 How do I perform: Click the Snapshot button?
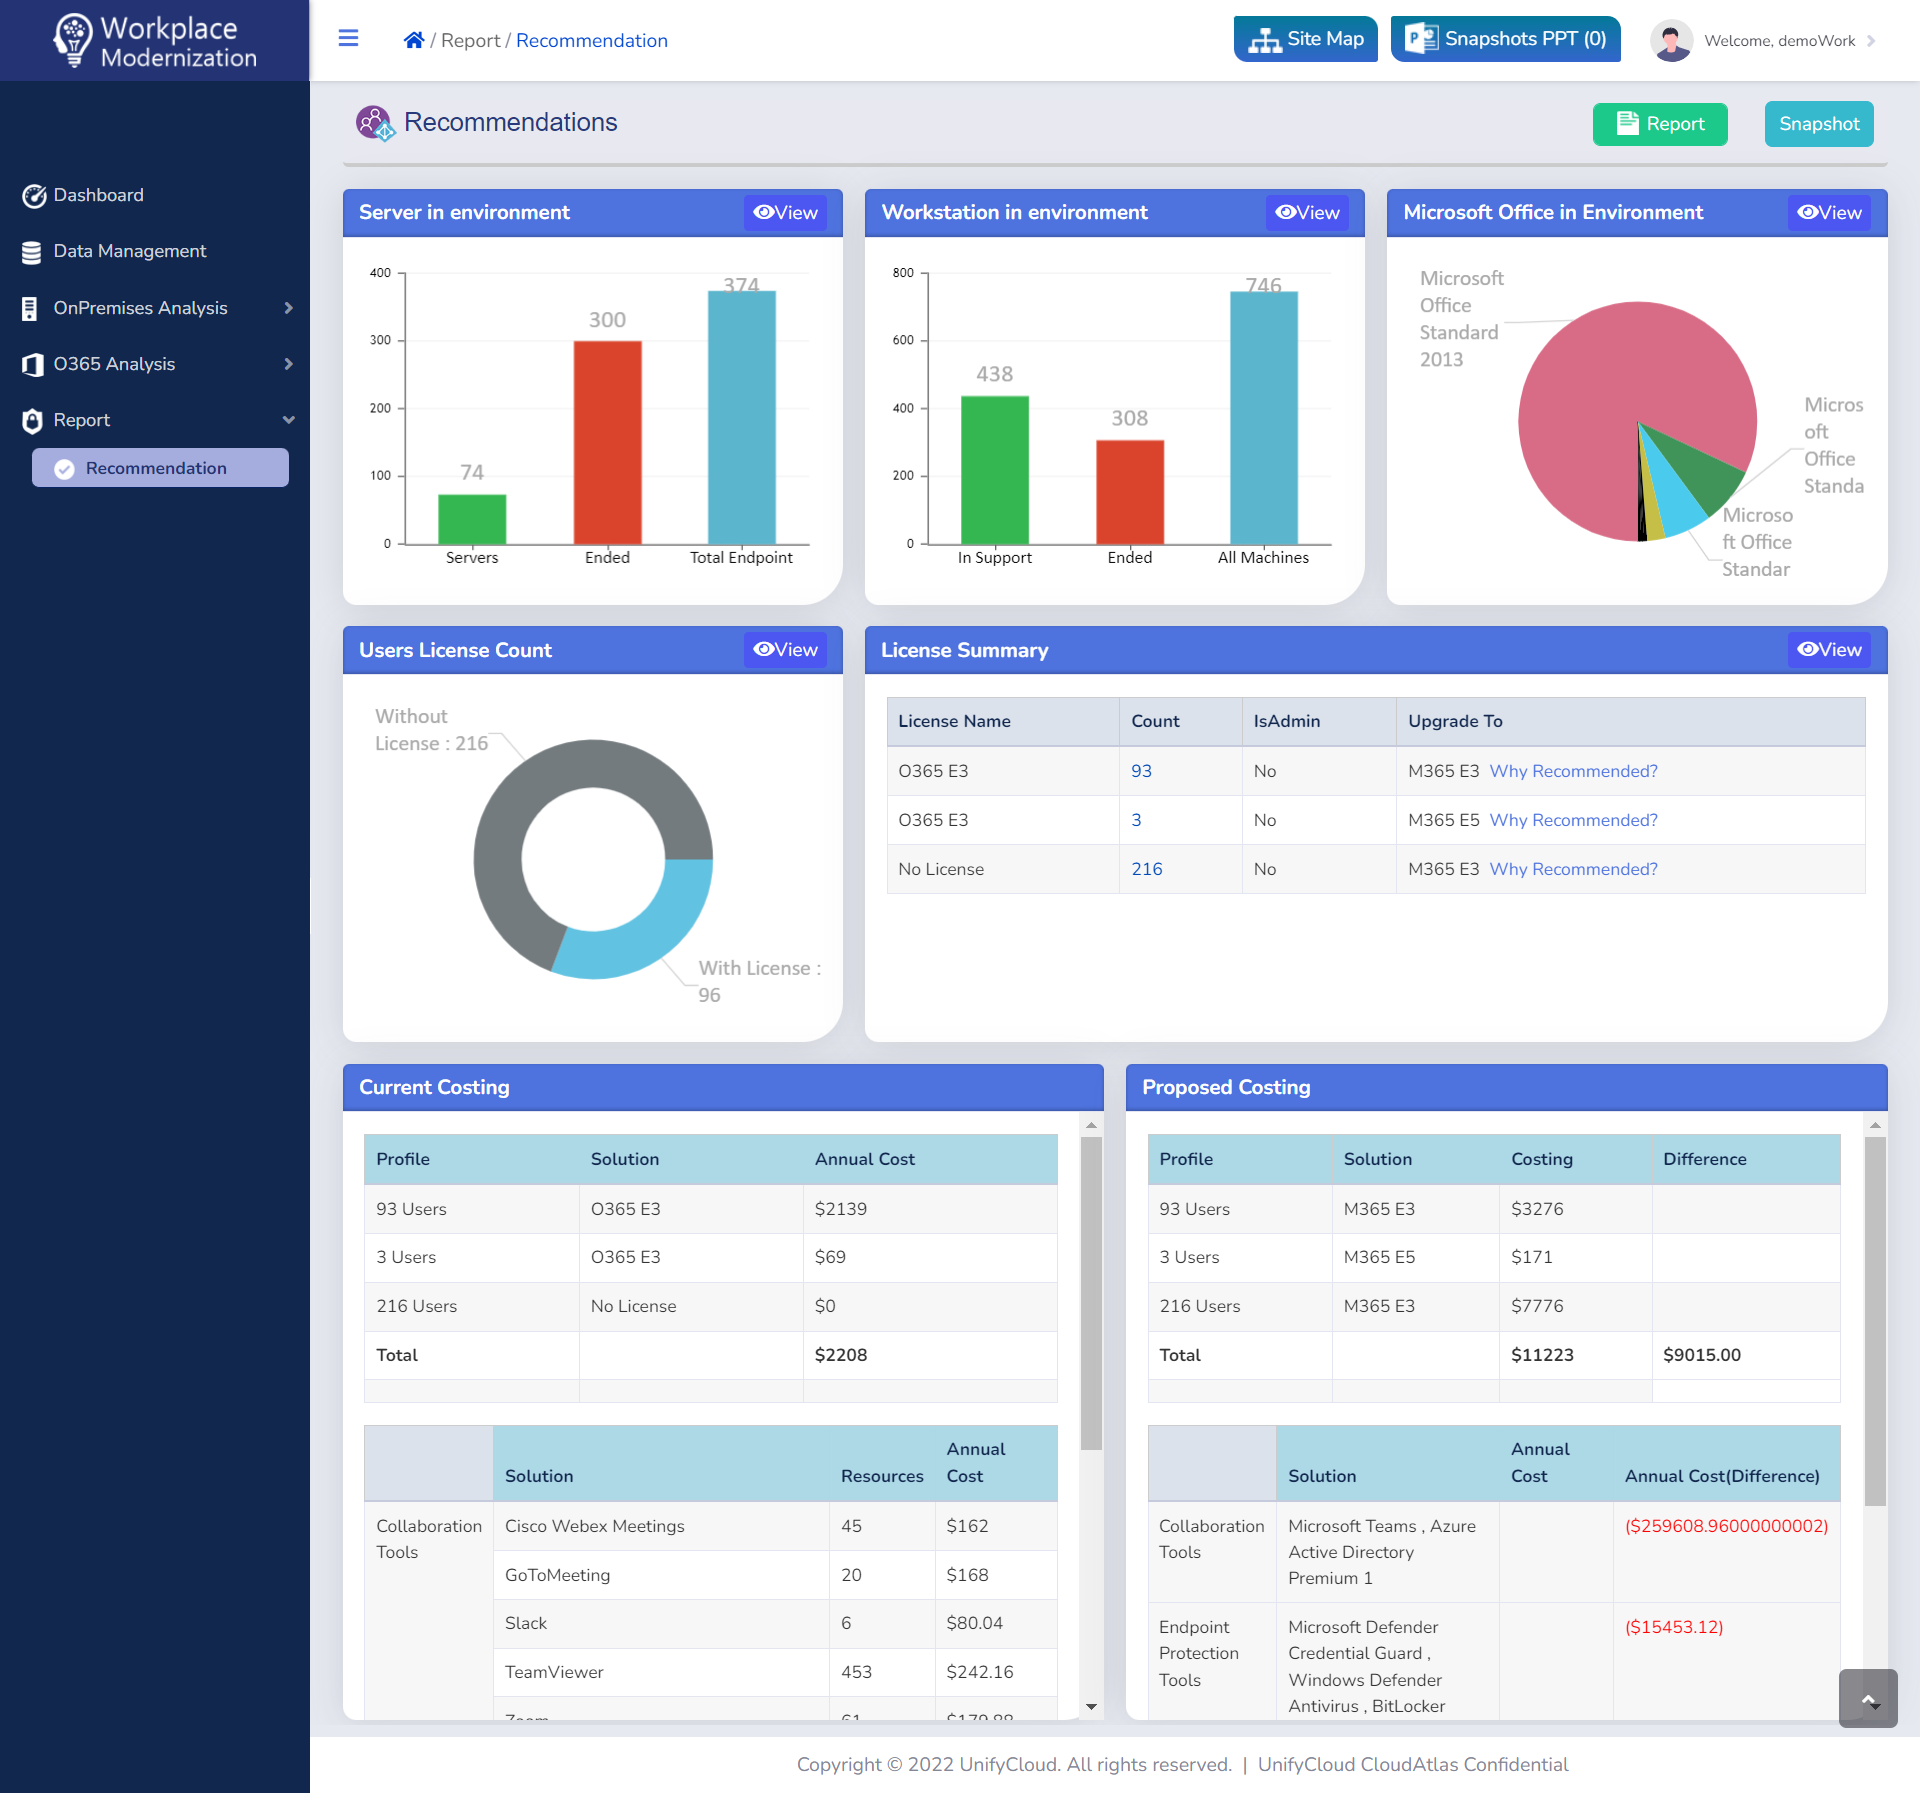1819,124
